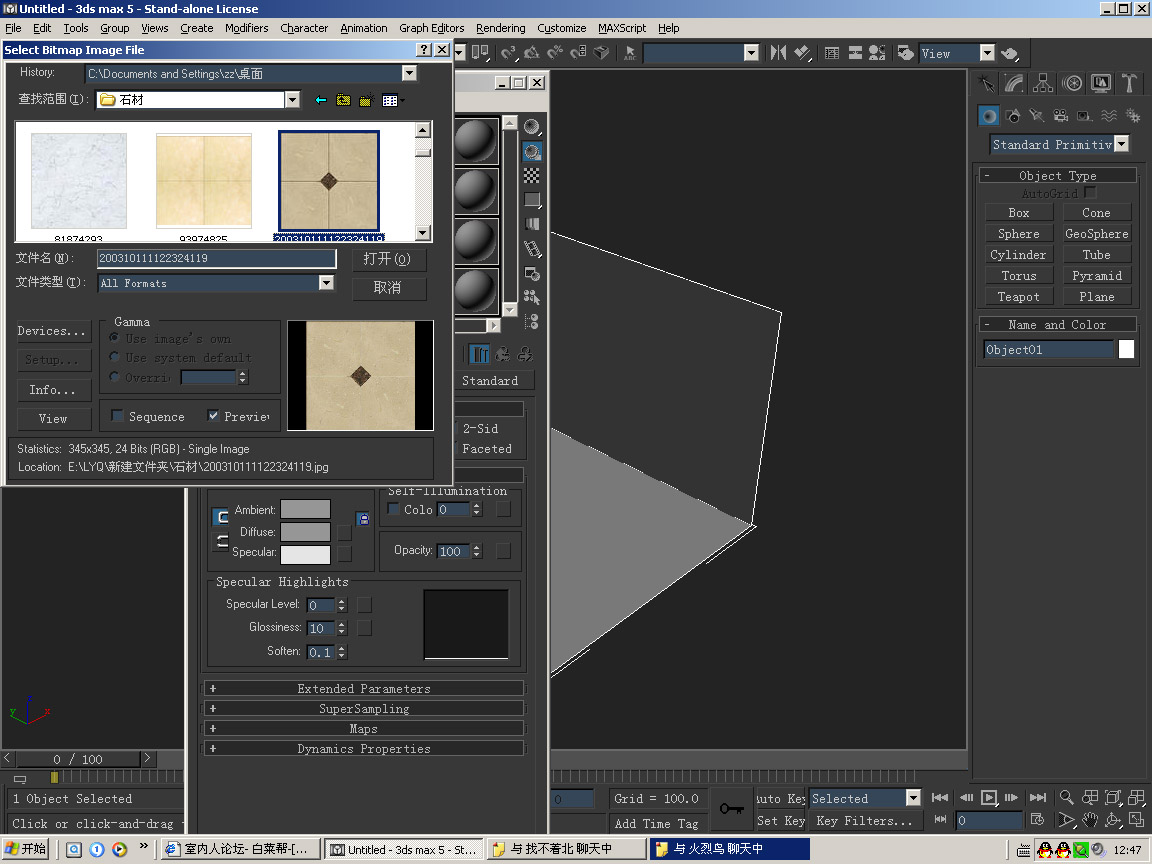The image size is (1152, 864).
Task: Click the Zoom magnifier viewport tool
Action: click(x=1066, y=798)
